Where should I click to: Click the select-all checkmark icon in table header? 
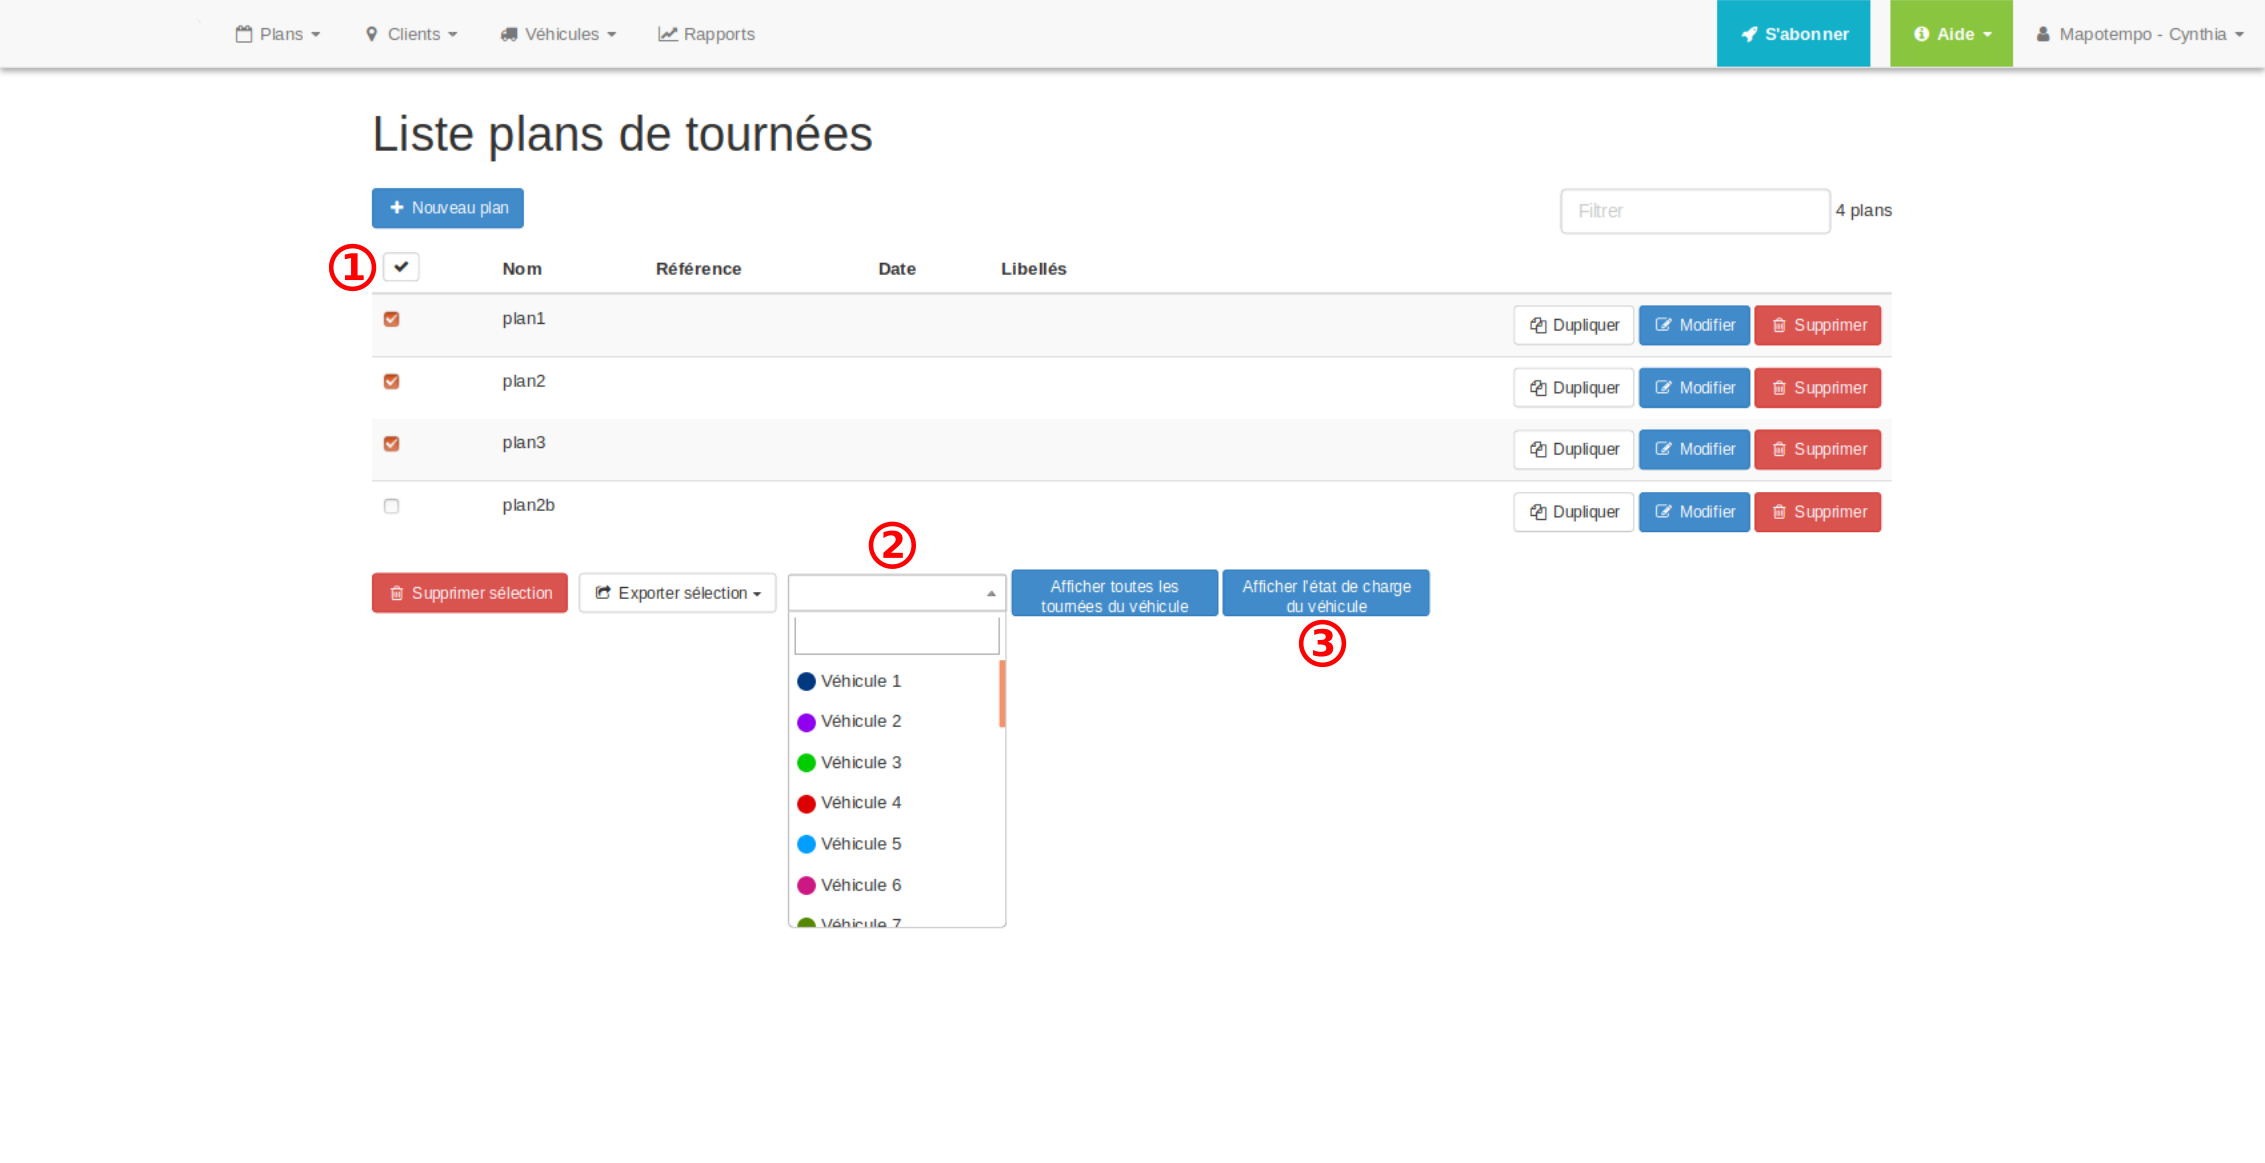[x=401, y=267]
